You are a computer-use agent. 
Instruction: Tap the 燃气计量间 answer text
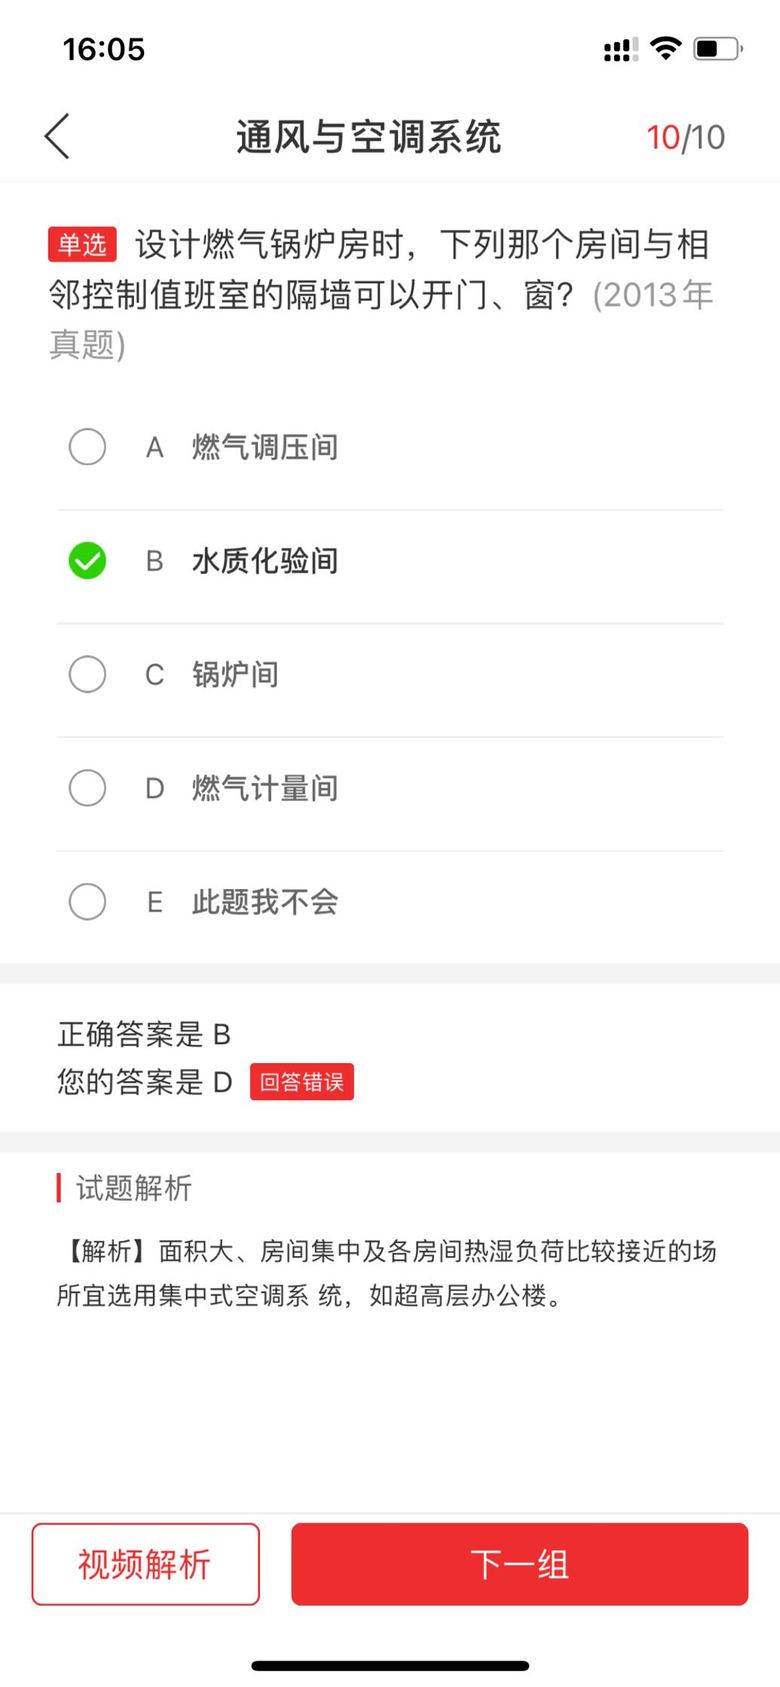(265, 788)
